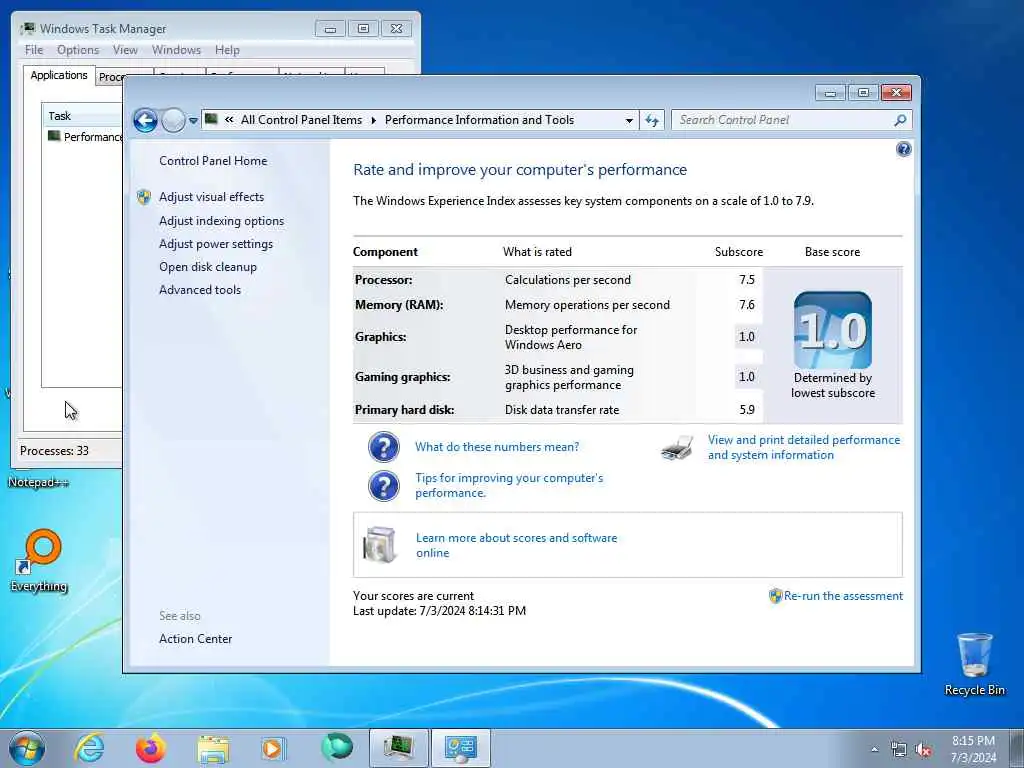The image size is (1024, 768).
Task: Click 'Processes: 33' in Task Manager status bar
Action: 54,451
